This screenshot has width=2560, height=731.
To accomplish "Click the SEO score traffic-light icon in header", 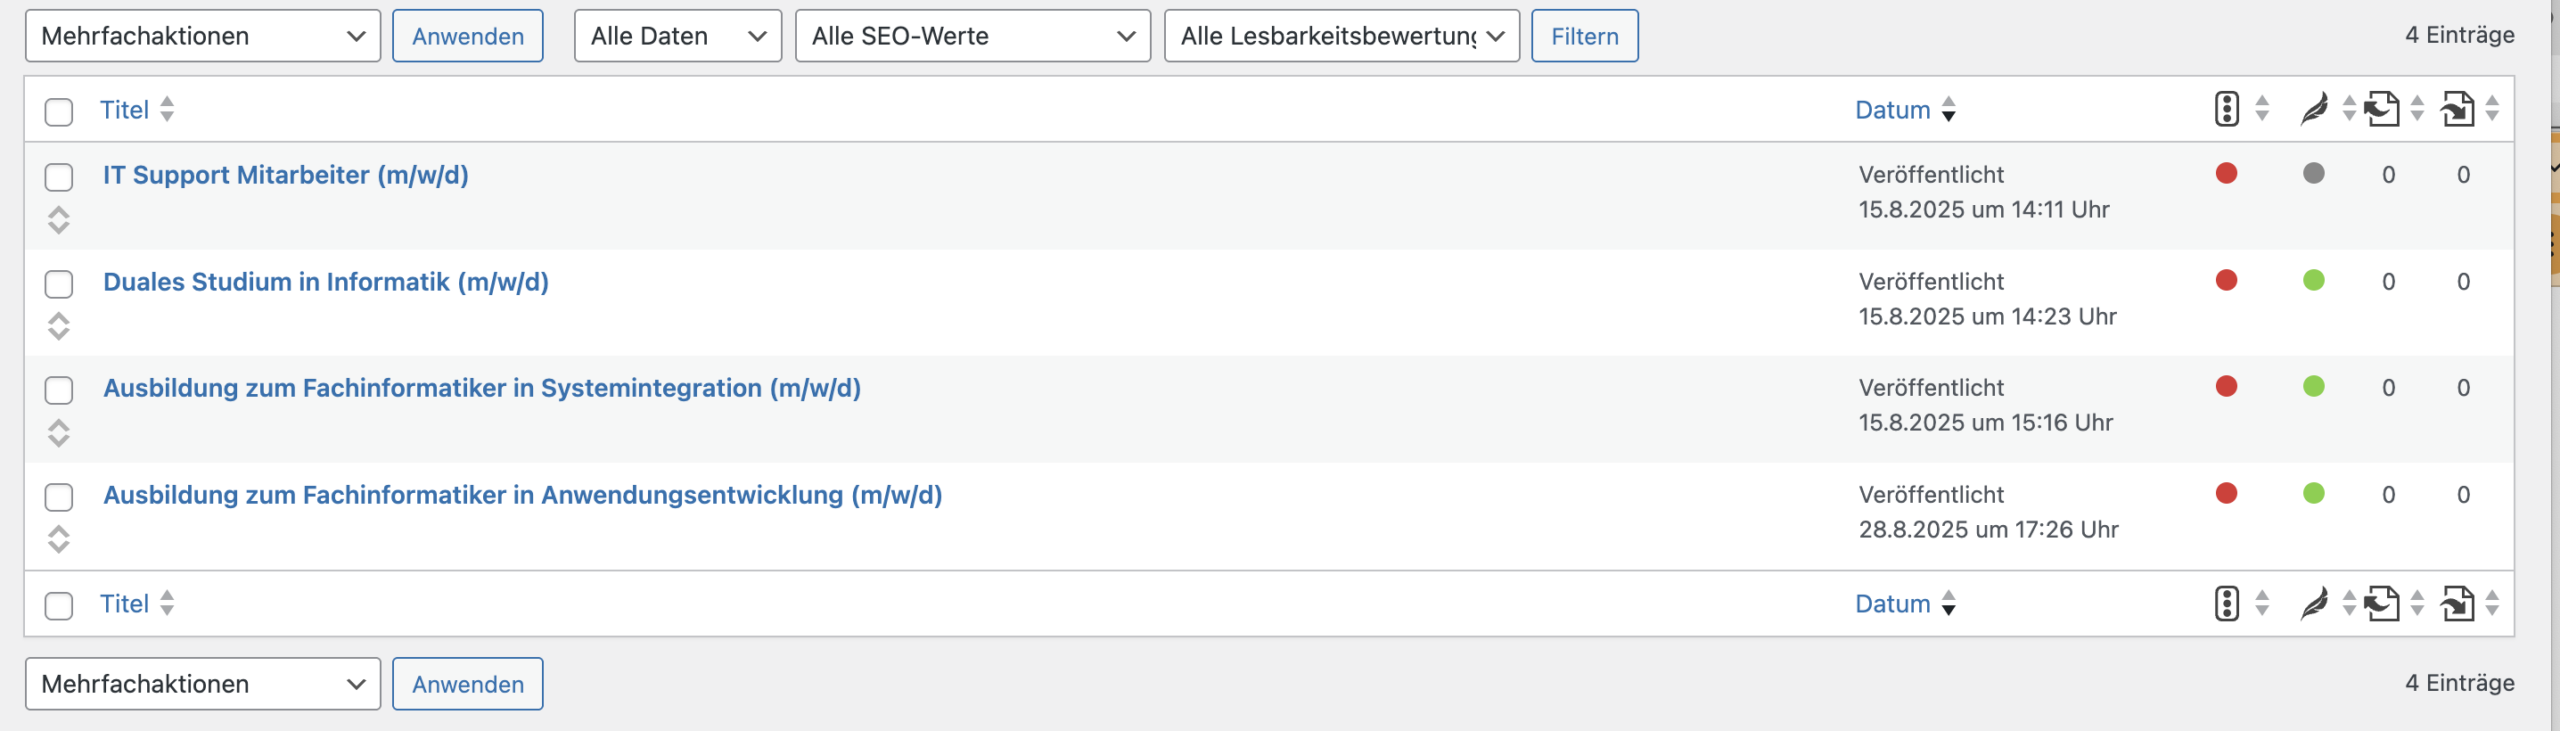I will pos(2226,109).
